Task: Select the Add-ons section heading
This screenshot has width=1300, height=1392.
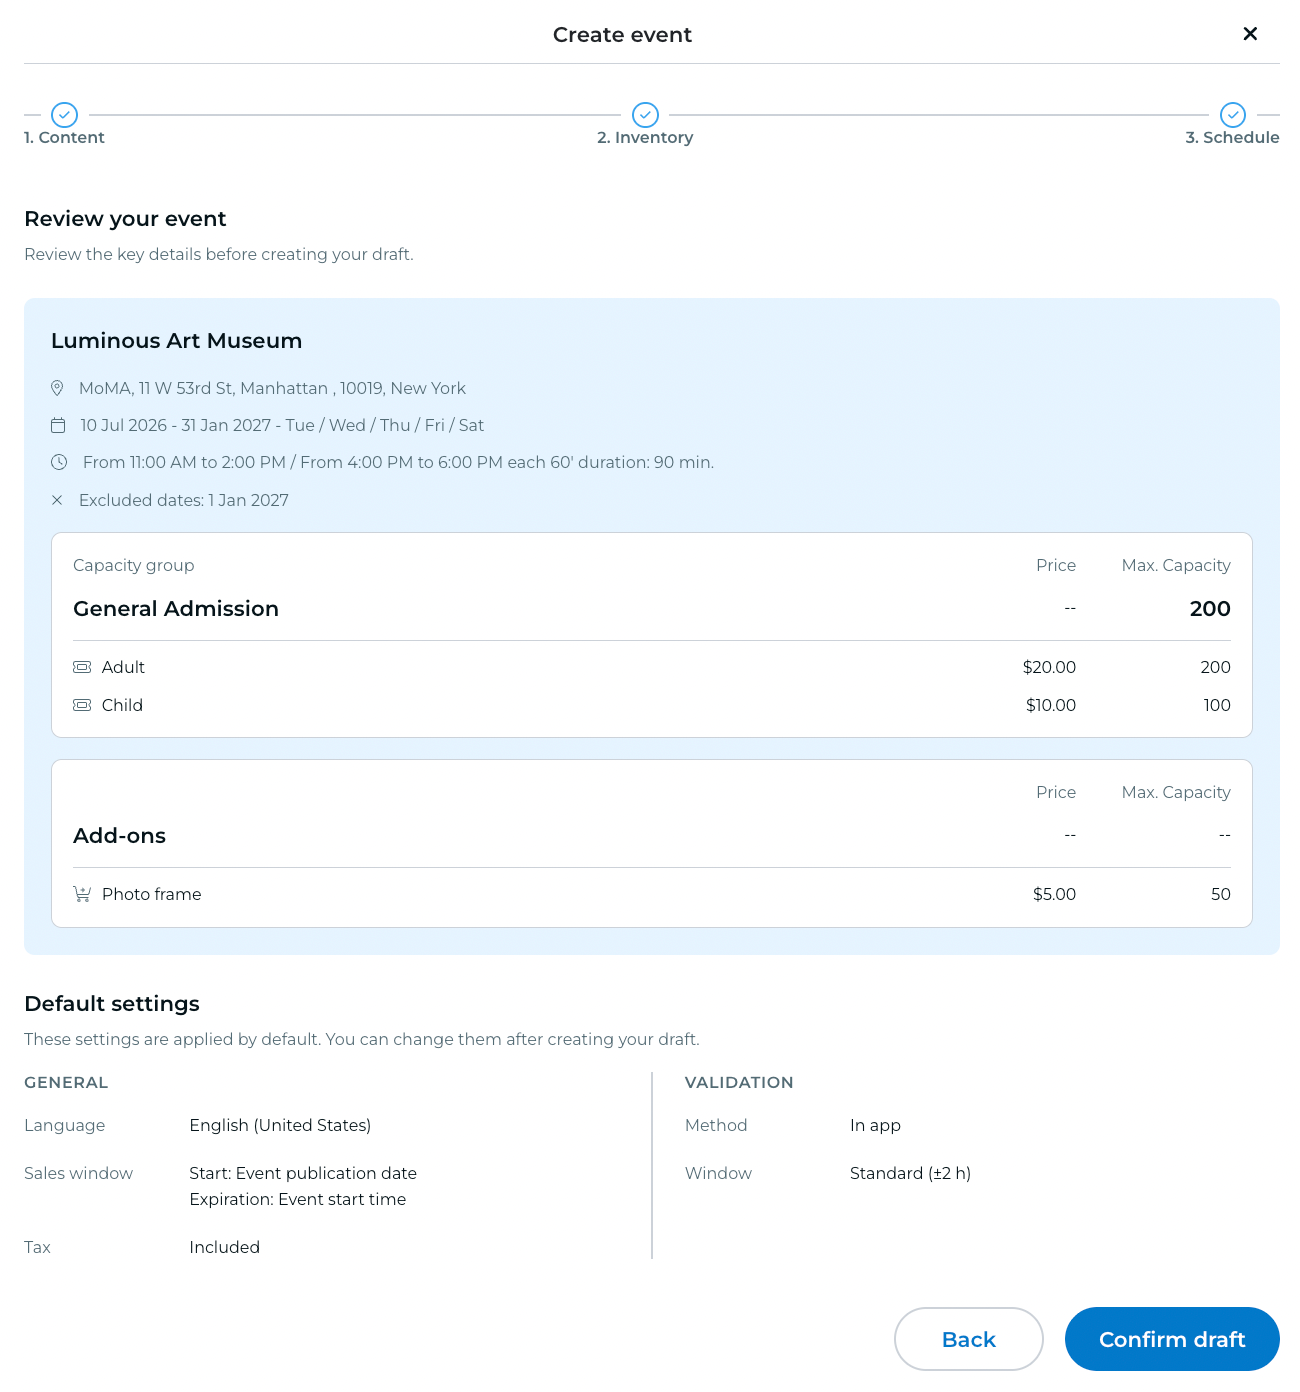Action: 119,836
